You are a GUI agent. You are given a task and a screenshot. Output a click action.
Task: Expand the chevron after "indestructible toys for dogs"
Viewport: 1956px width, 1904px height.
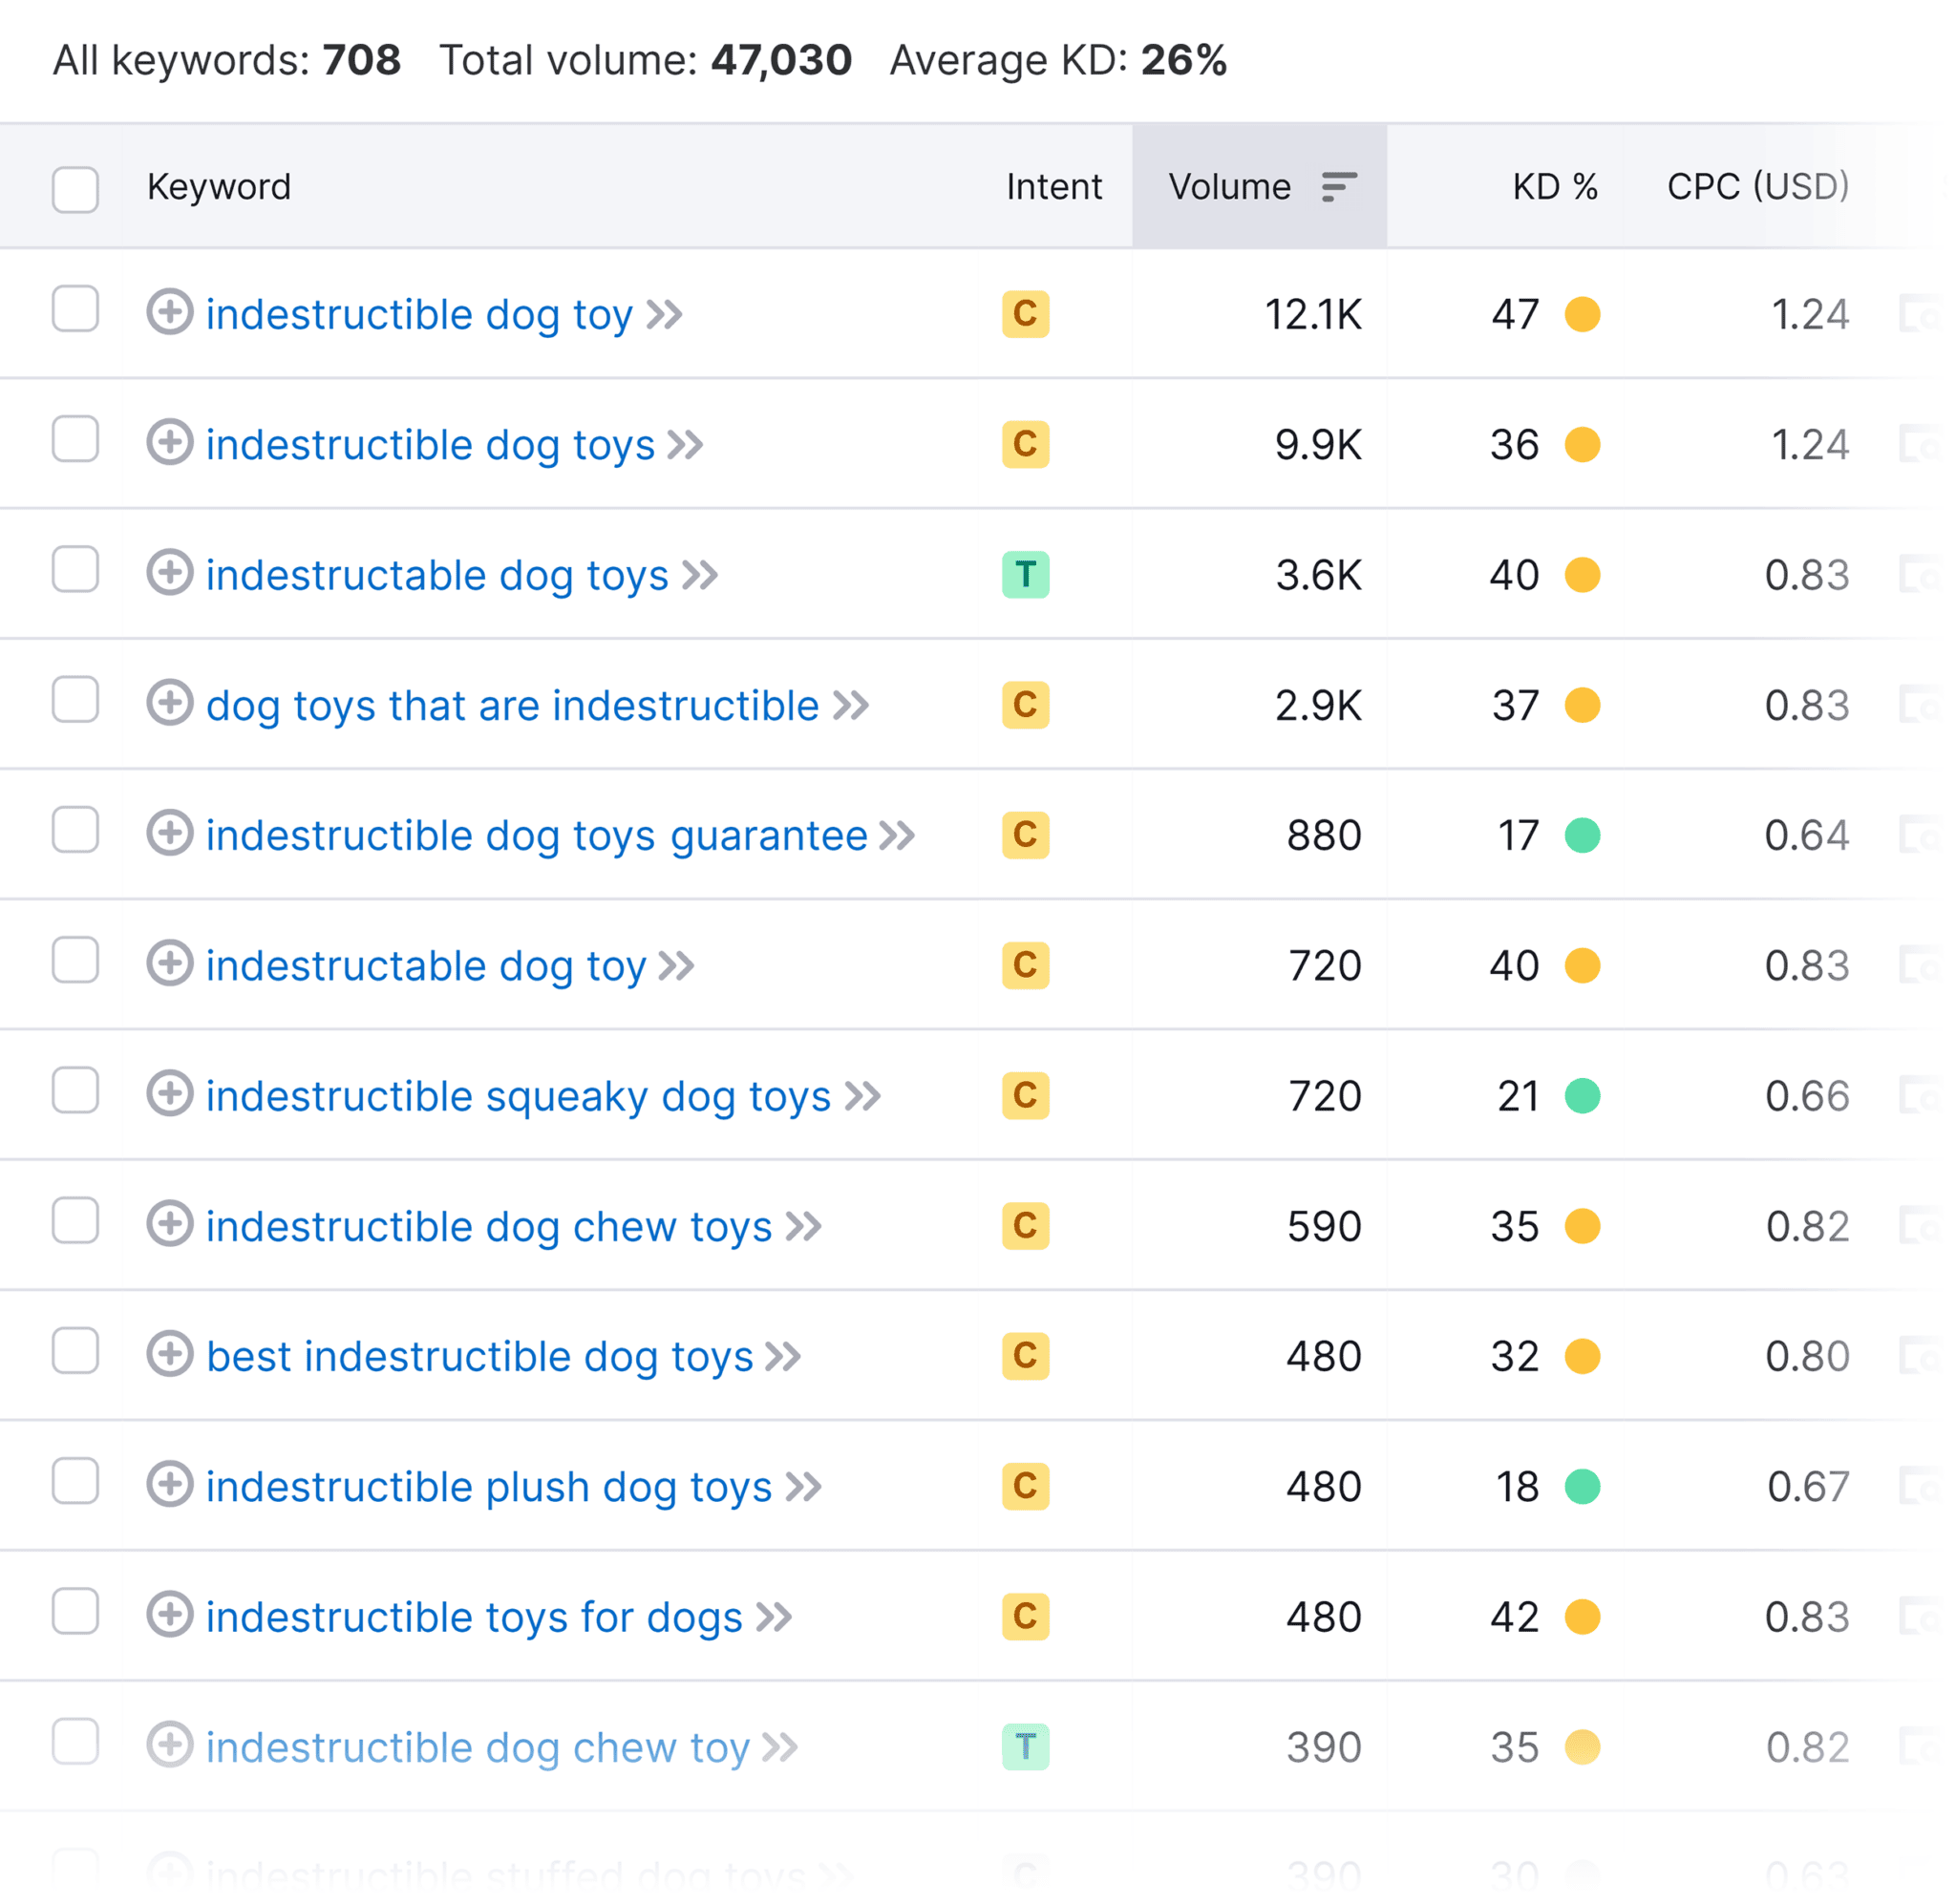(x=773, y=1616)
